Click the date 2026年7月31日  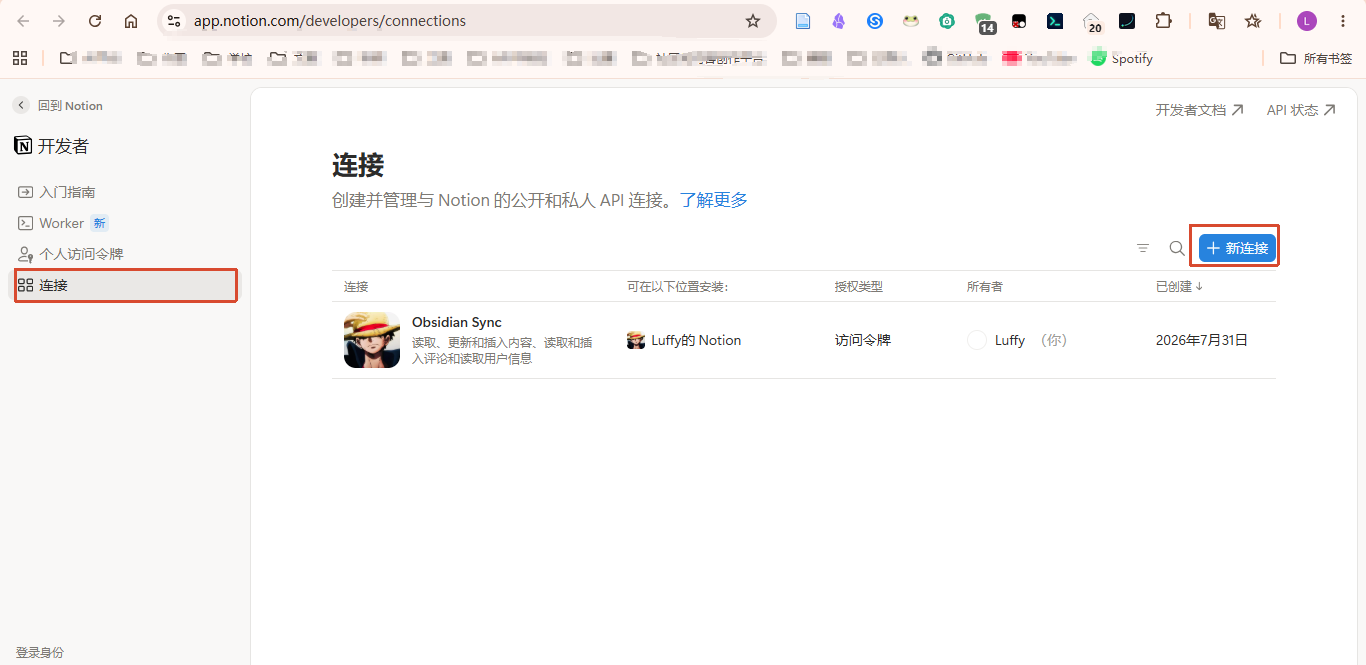pyautogui.click(x=1202, y=340)
